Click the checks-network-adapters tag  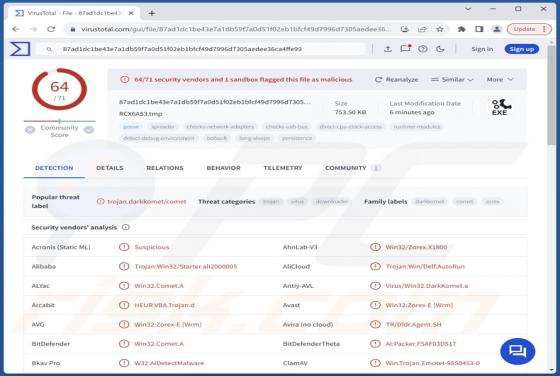220,126
